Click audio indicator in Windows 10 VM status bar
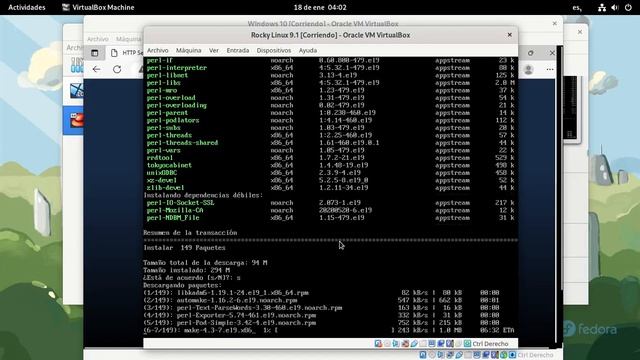Screen dimensions: 640x360 click(441, 355)
